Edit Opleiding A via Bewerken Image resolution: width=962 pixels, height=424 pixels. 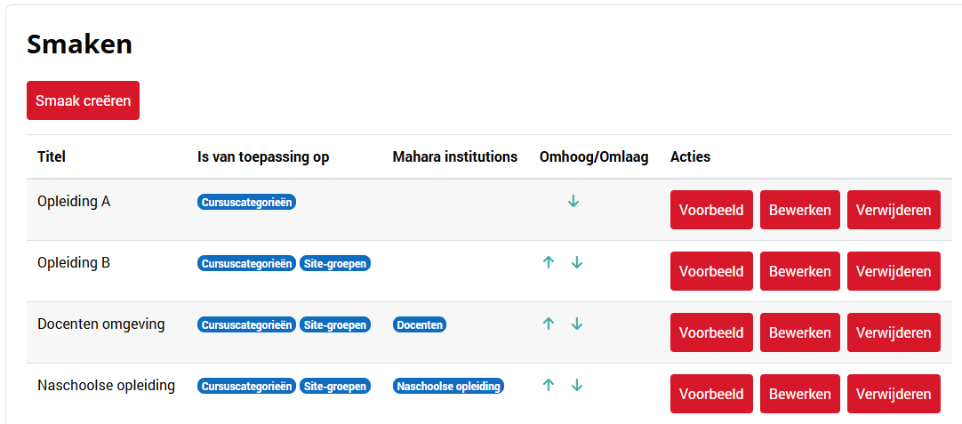tap(799, 210)
